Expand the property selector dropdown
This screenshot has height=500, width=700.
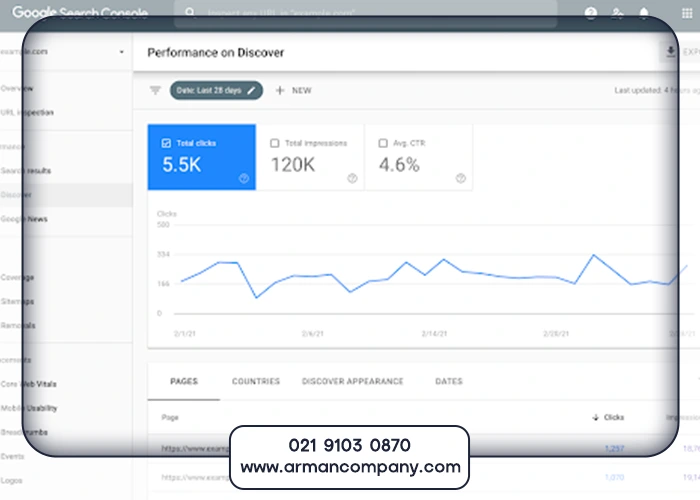point(121,51)
